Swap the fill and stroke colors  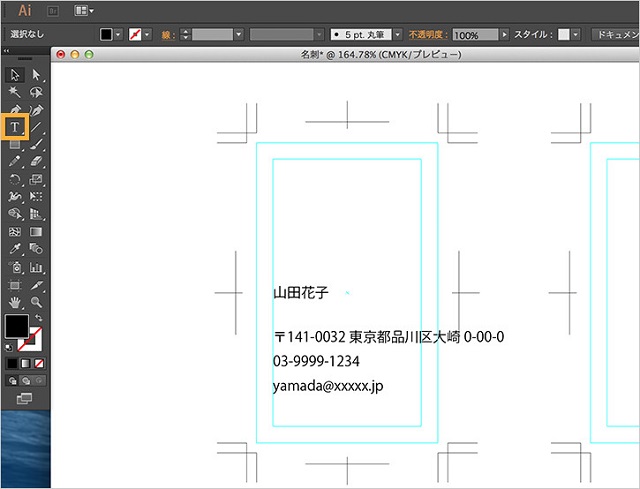39,317
